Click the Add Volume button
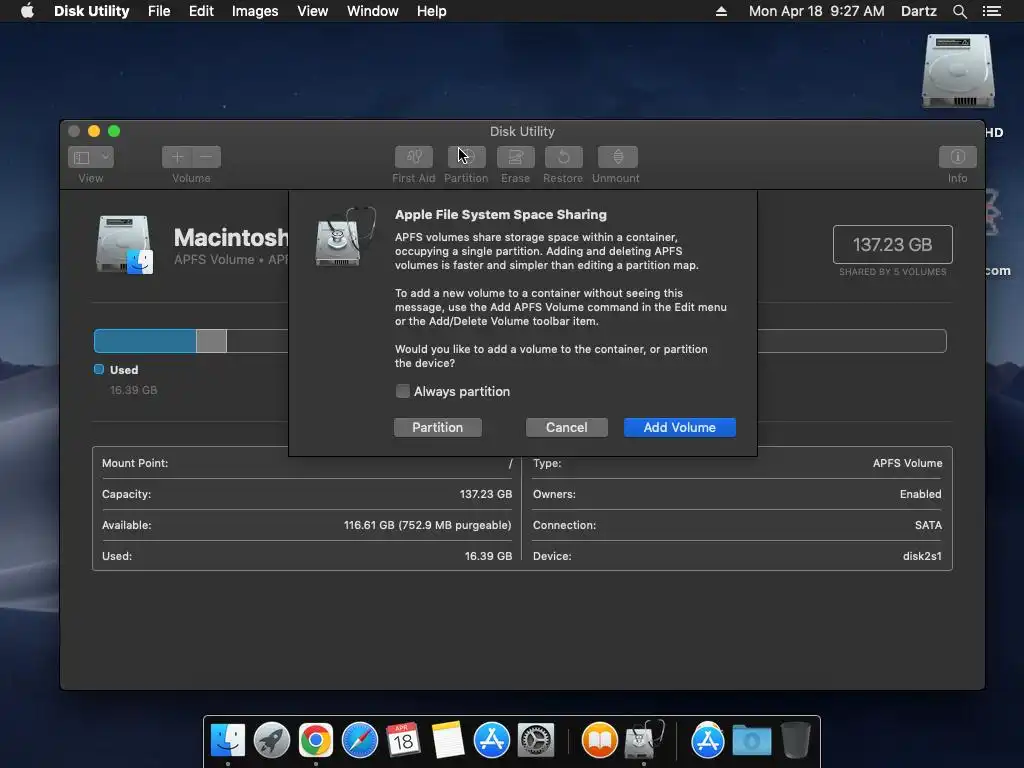Viewport: 1024px width, 768px height. tap(679, 427)
